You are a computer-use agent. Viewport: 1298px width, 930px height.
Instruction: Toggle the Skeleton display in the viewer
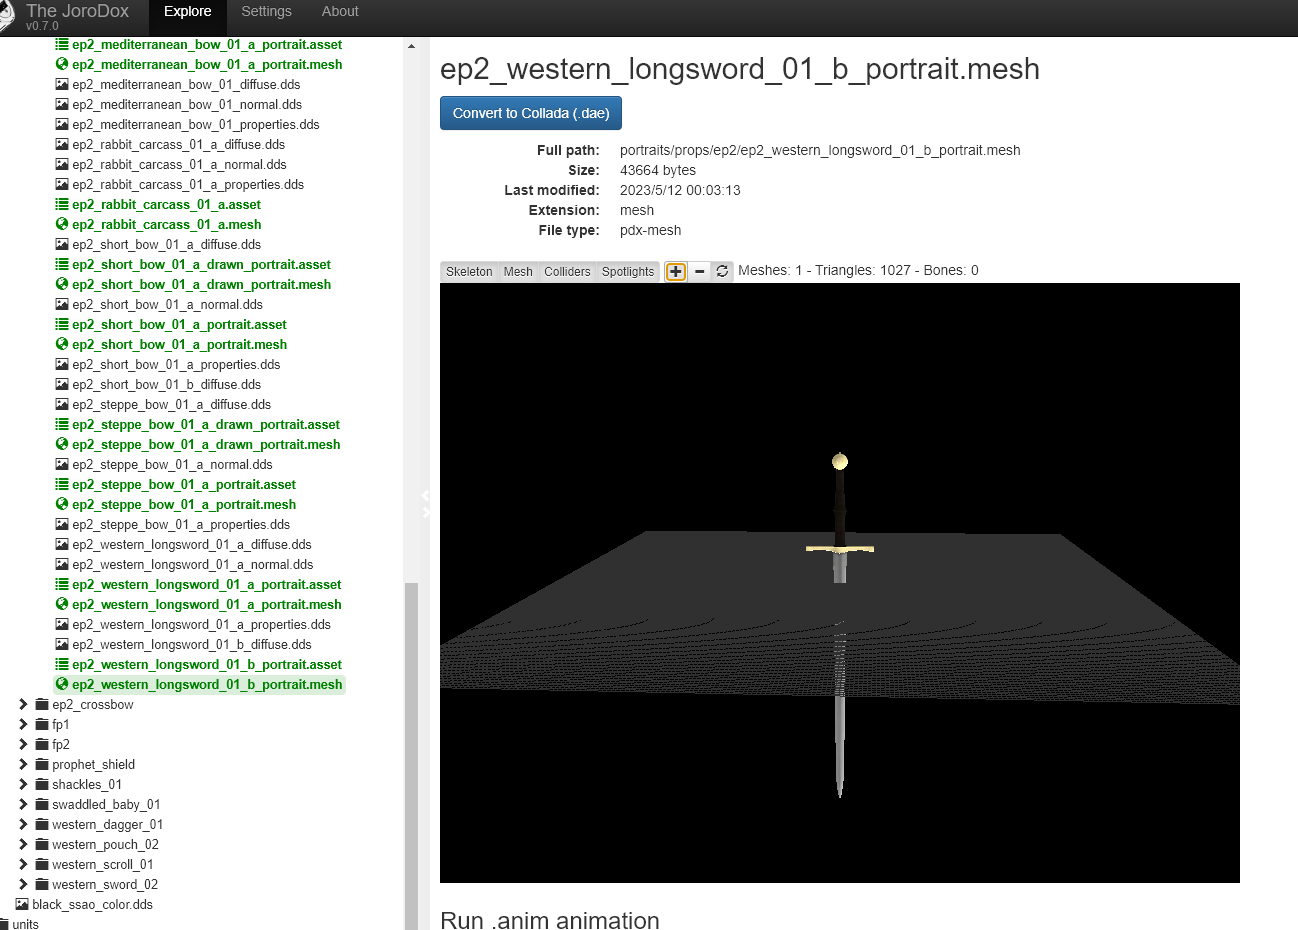(468, 271)
